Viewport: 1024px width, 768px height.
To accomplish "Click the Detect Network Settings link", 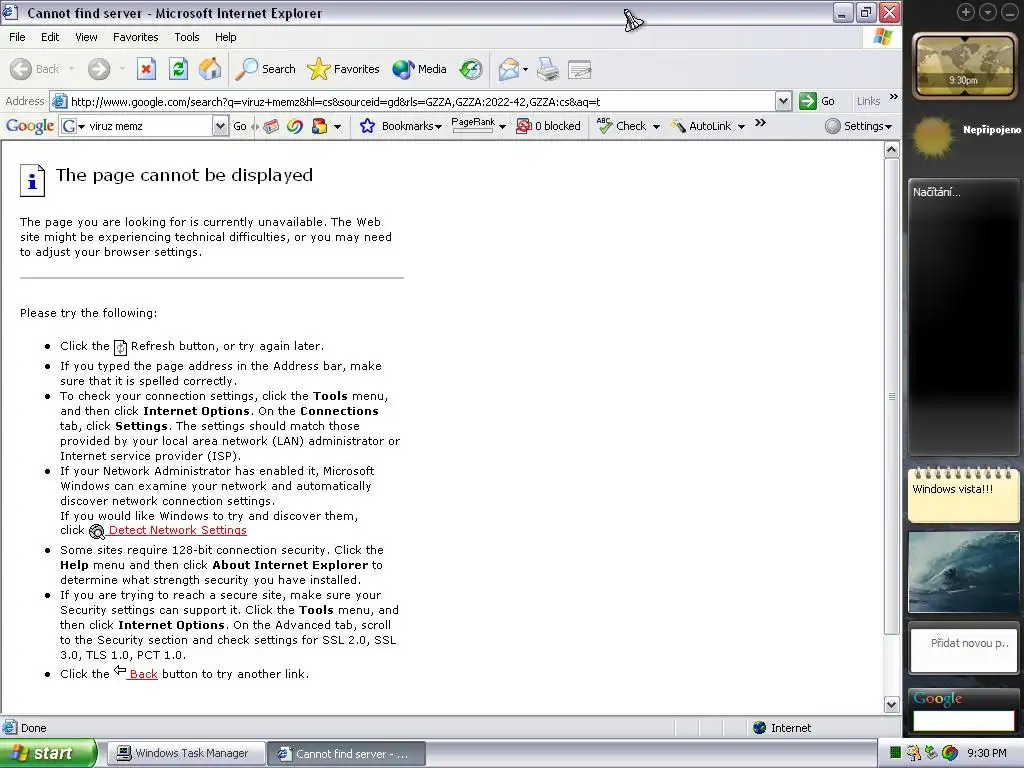I will 178,530.
